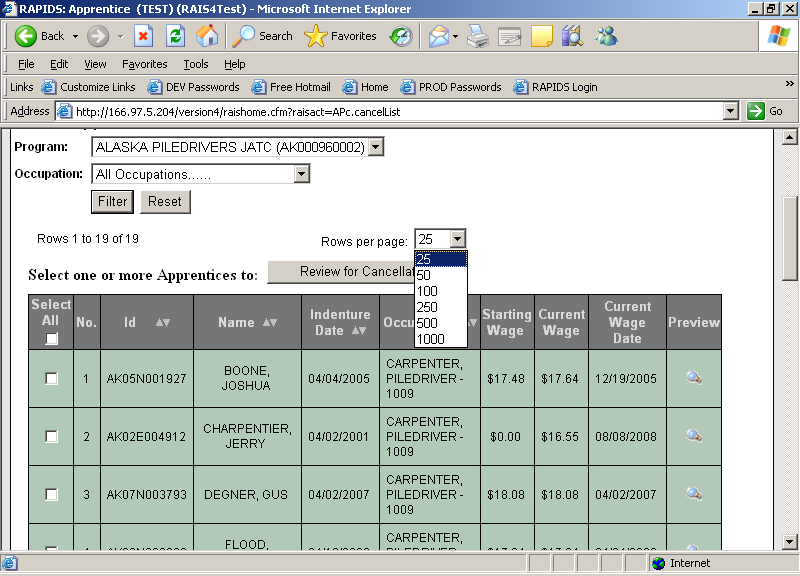The height and width of the screenshot is (576, 800).
Task: Open the Occupation dropdown
Action: tap(302, 174)
